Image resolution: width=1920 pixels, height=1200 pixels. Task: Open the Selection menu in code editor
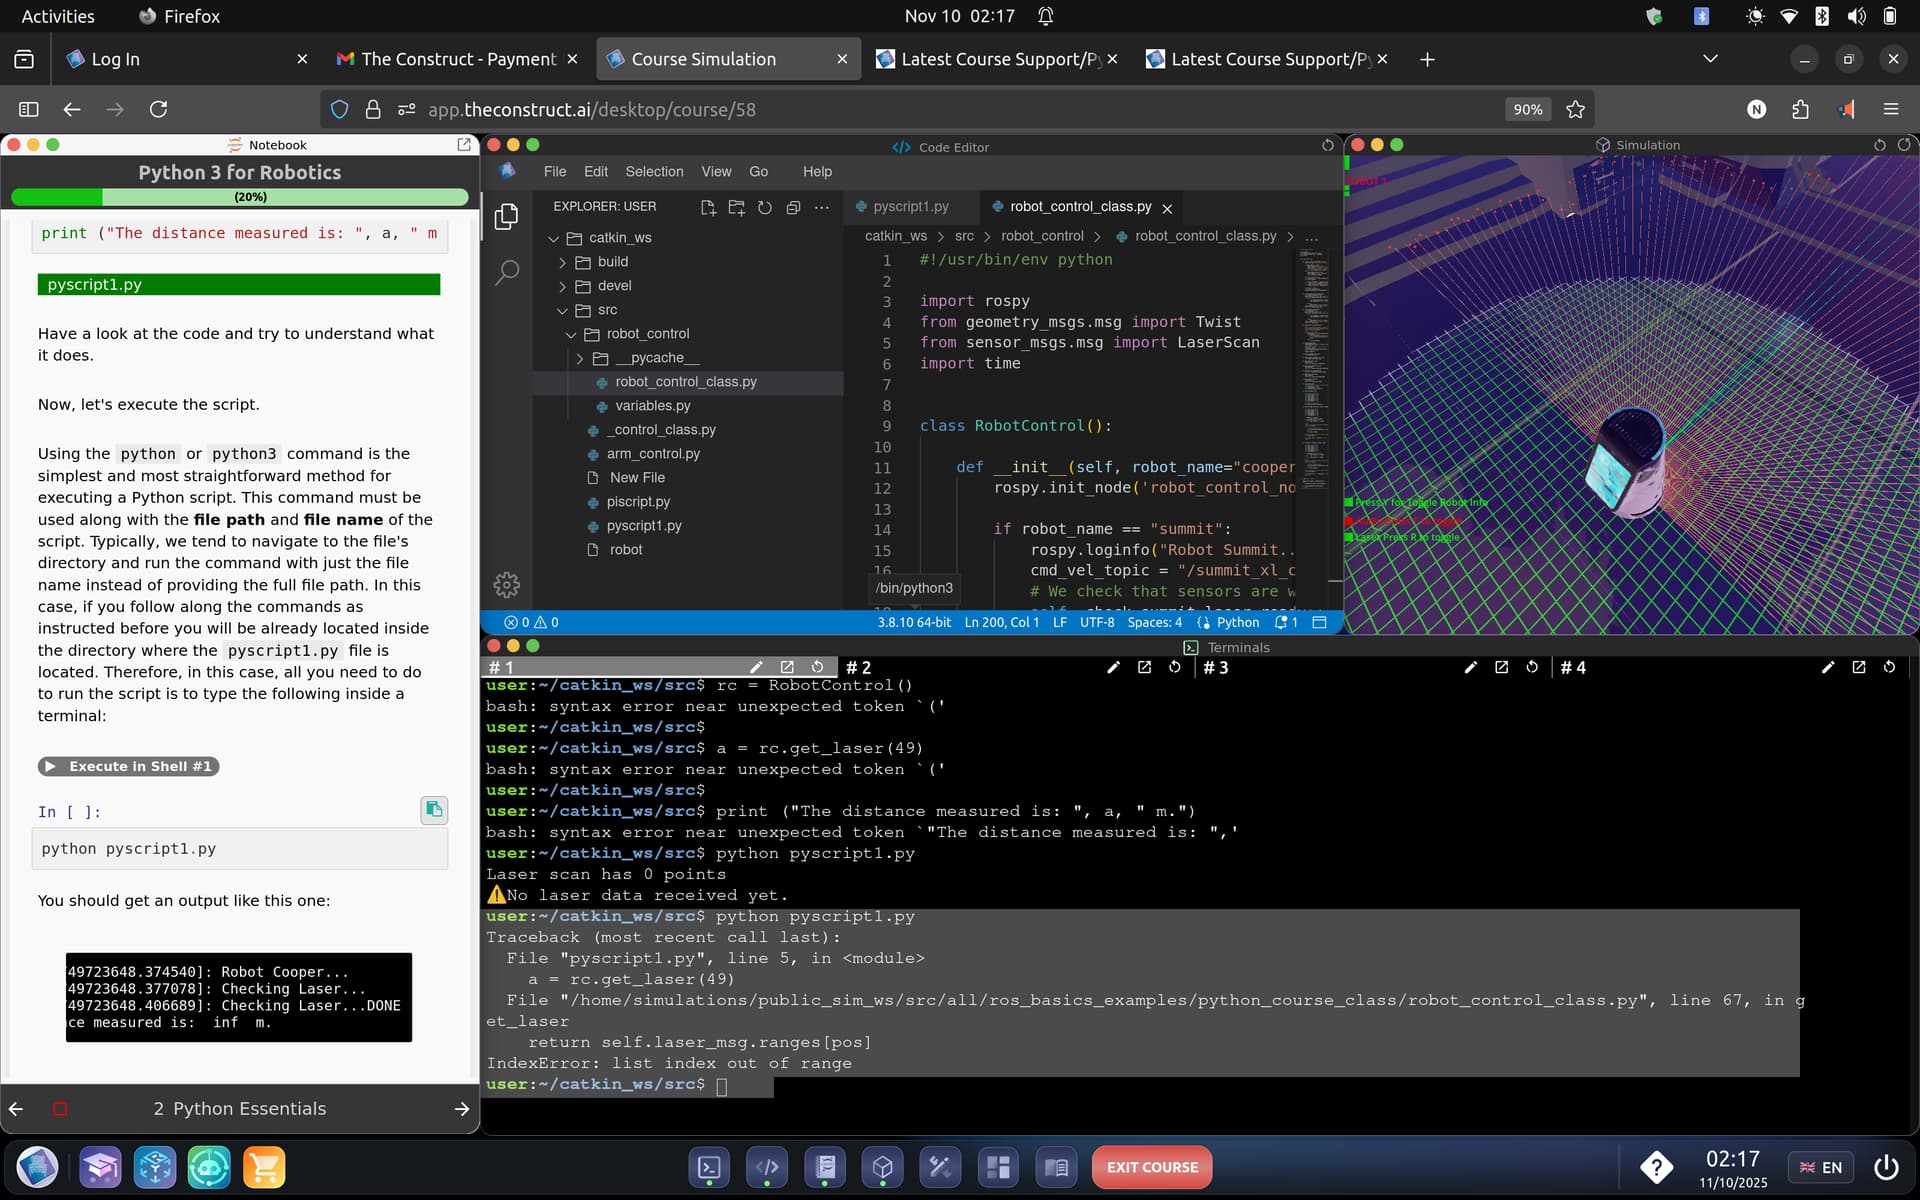point(654,172)
